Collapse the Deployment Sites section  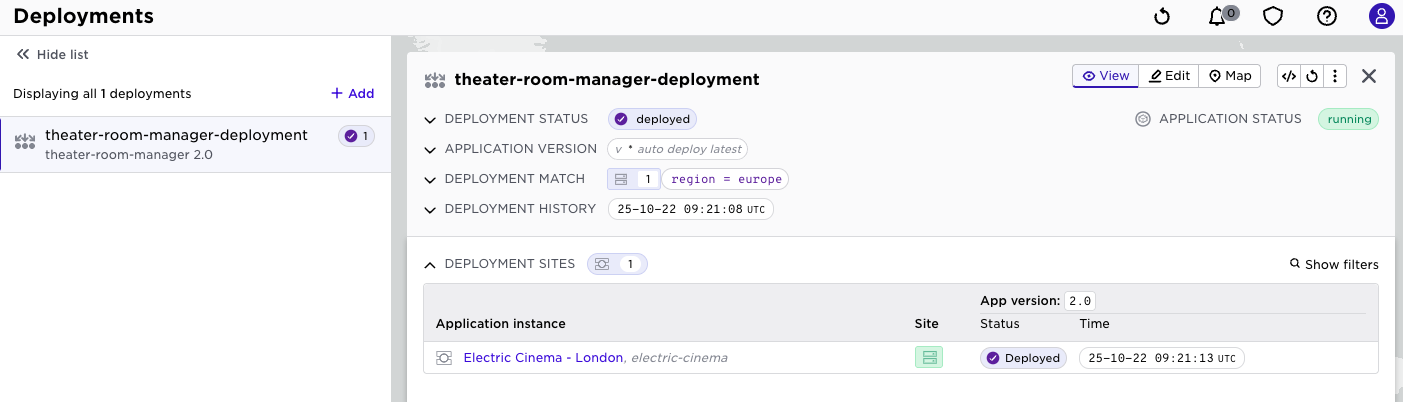coord(430,265)
